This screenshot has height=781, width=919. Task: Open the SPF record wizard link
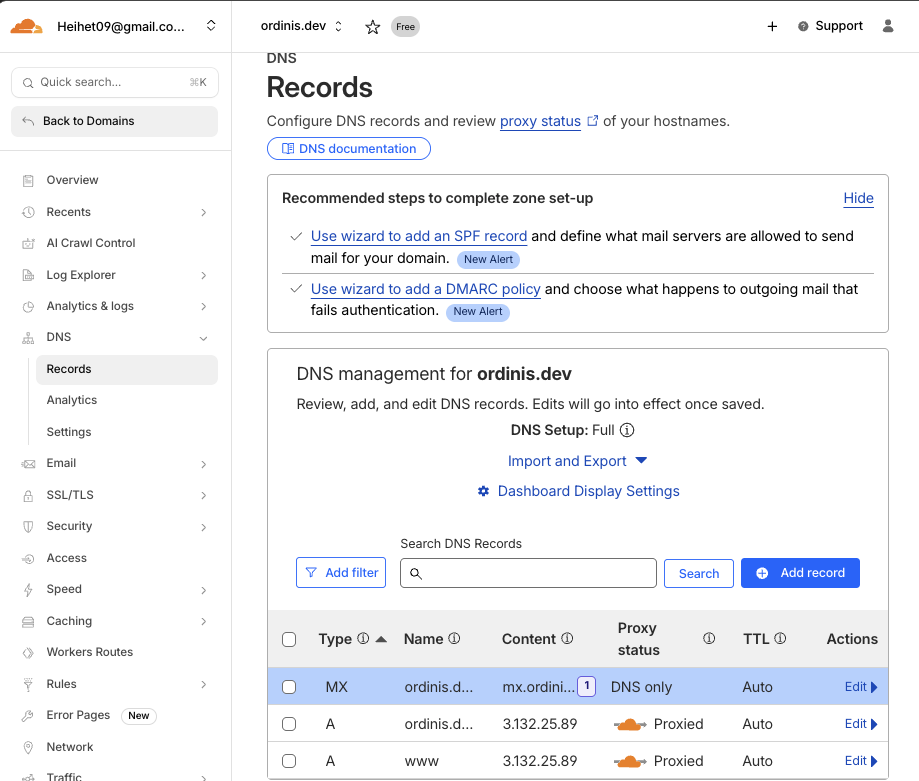(418, 236)
